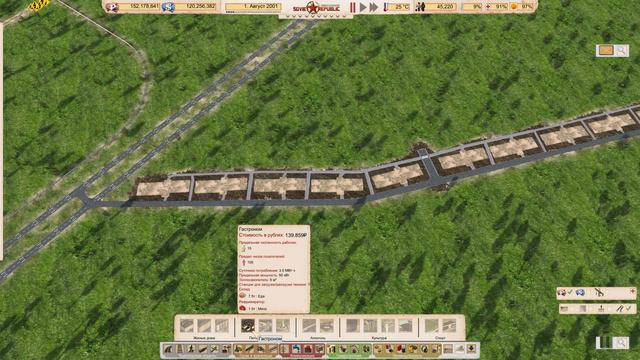640x360 pixels.
Task: Open last icon in brown toolbar group
Action: click(273, 349)
